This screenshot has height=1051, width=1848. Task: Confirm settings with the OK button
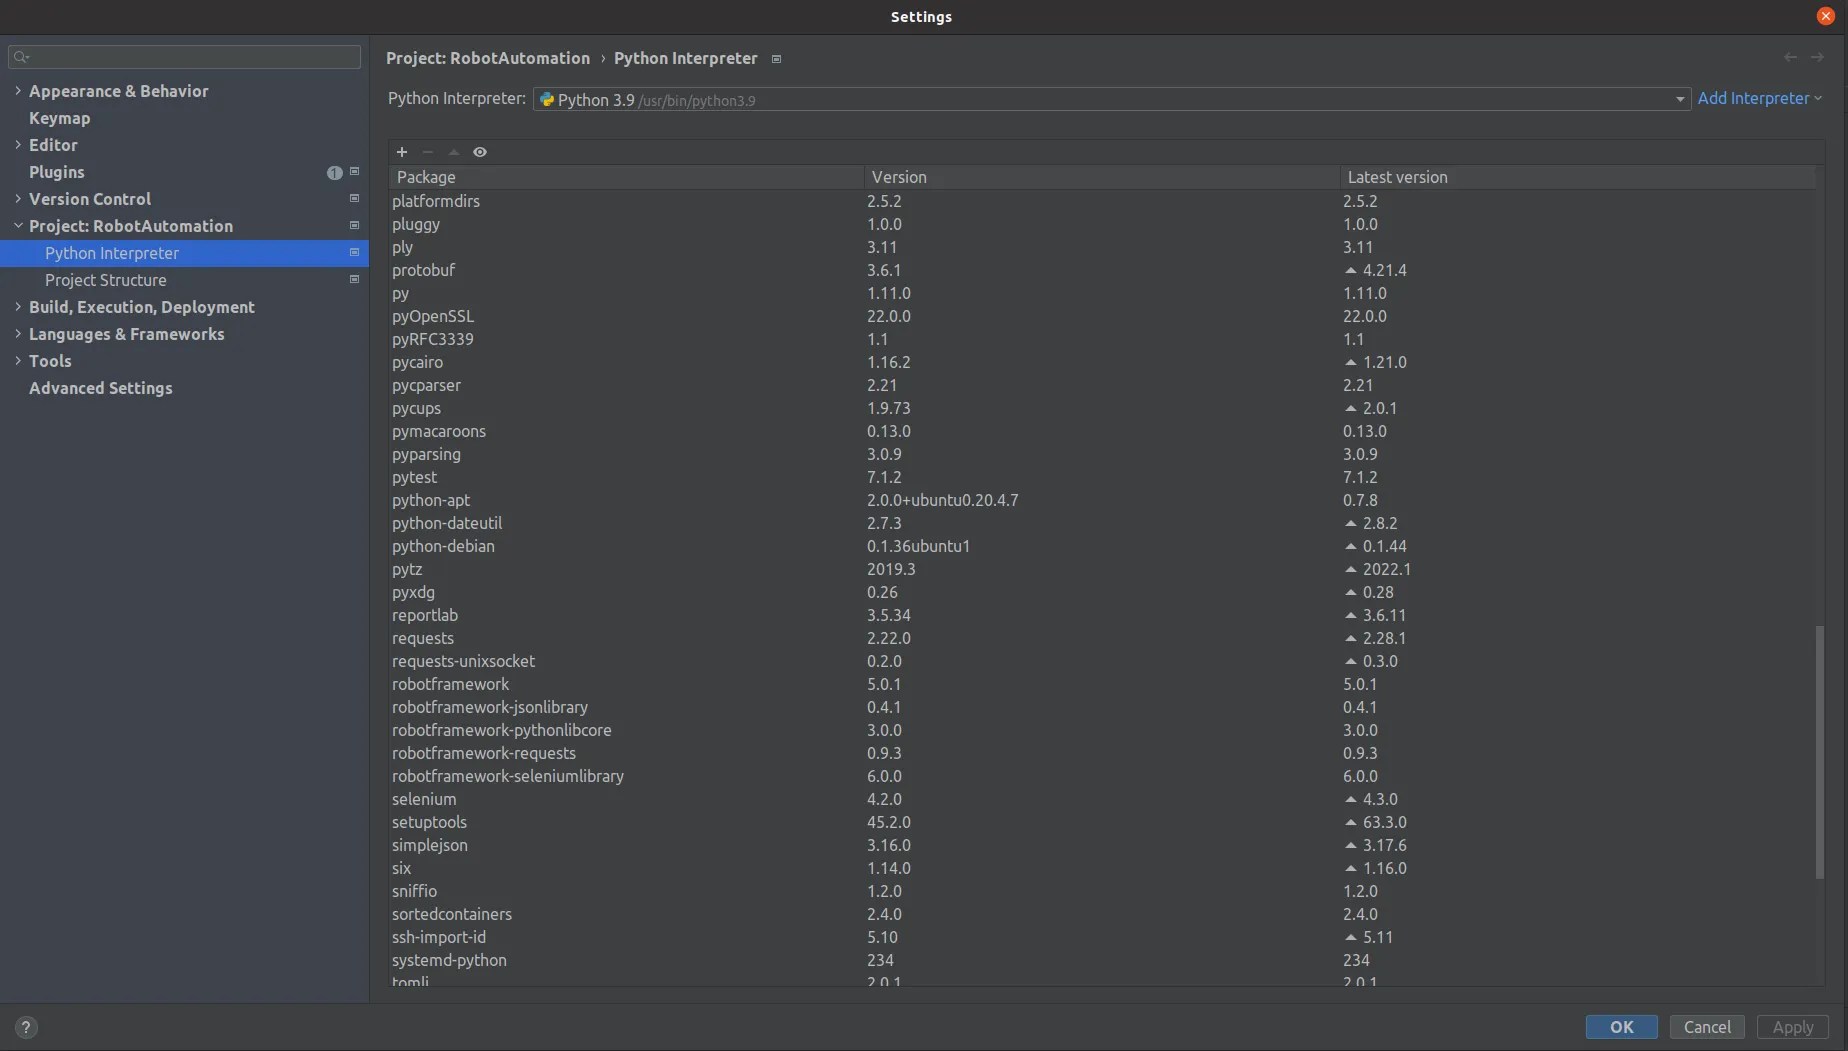1620,1027
